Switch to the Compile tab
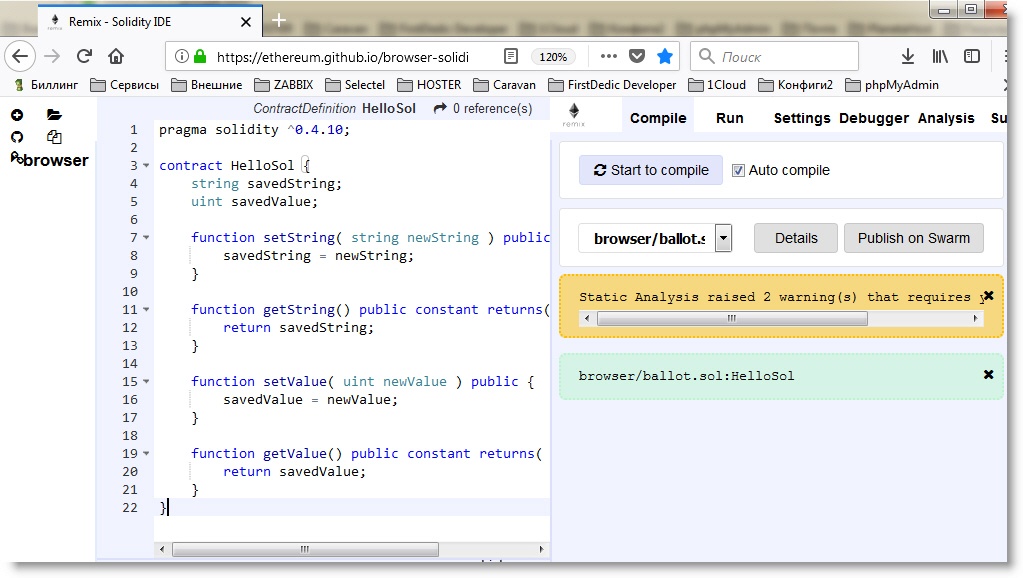Image resolution: width=1023 pixels, height=578 pixels. tap(658, 118)
